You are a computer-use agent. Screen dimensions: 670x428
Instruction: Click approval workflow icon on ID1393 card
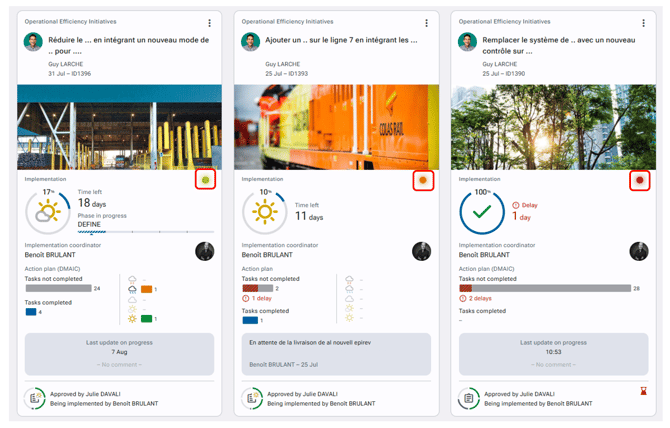coord(252,398)
